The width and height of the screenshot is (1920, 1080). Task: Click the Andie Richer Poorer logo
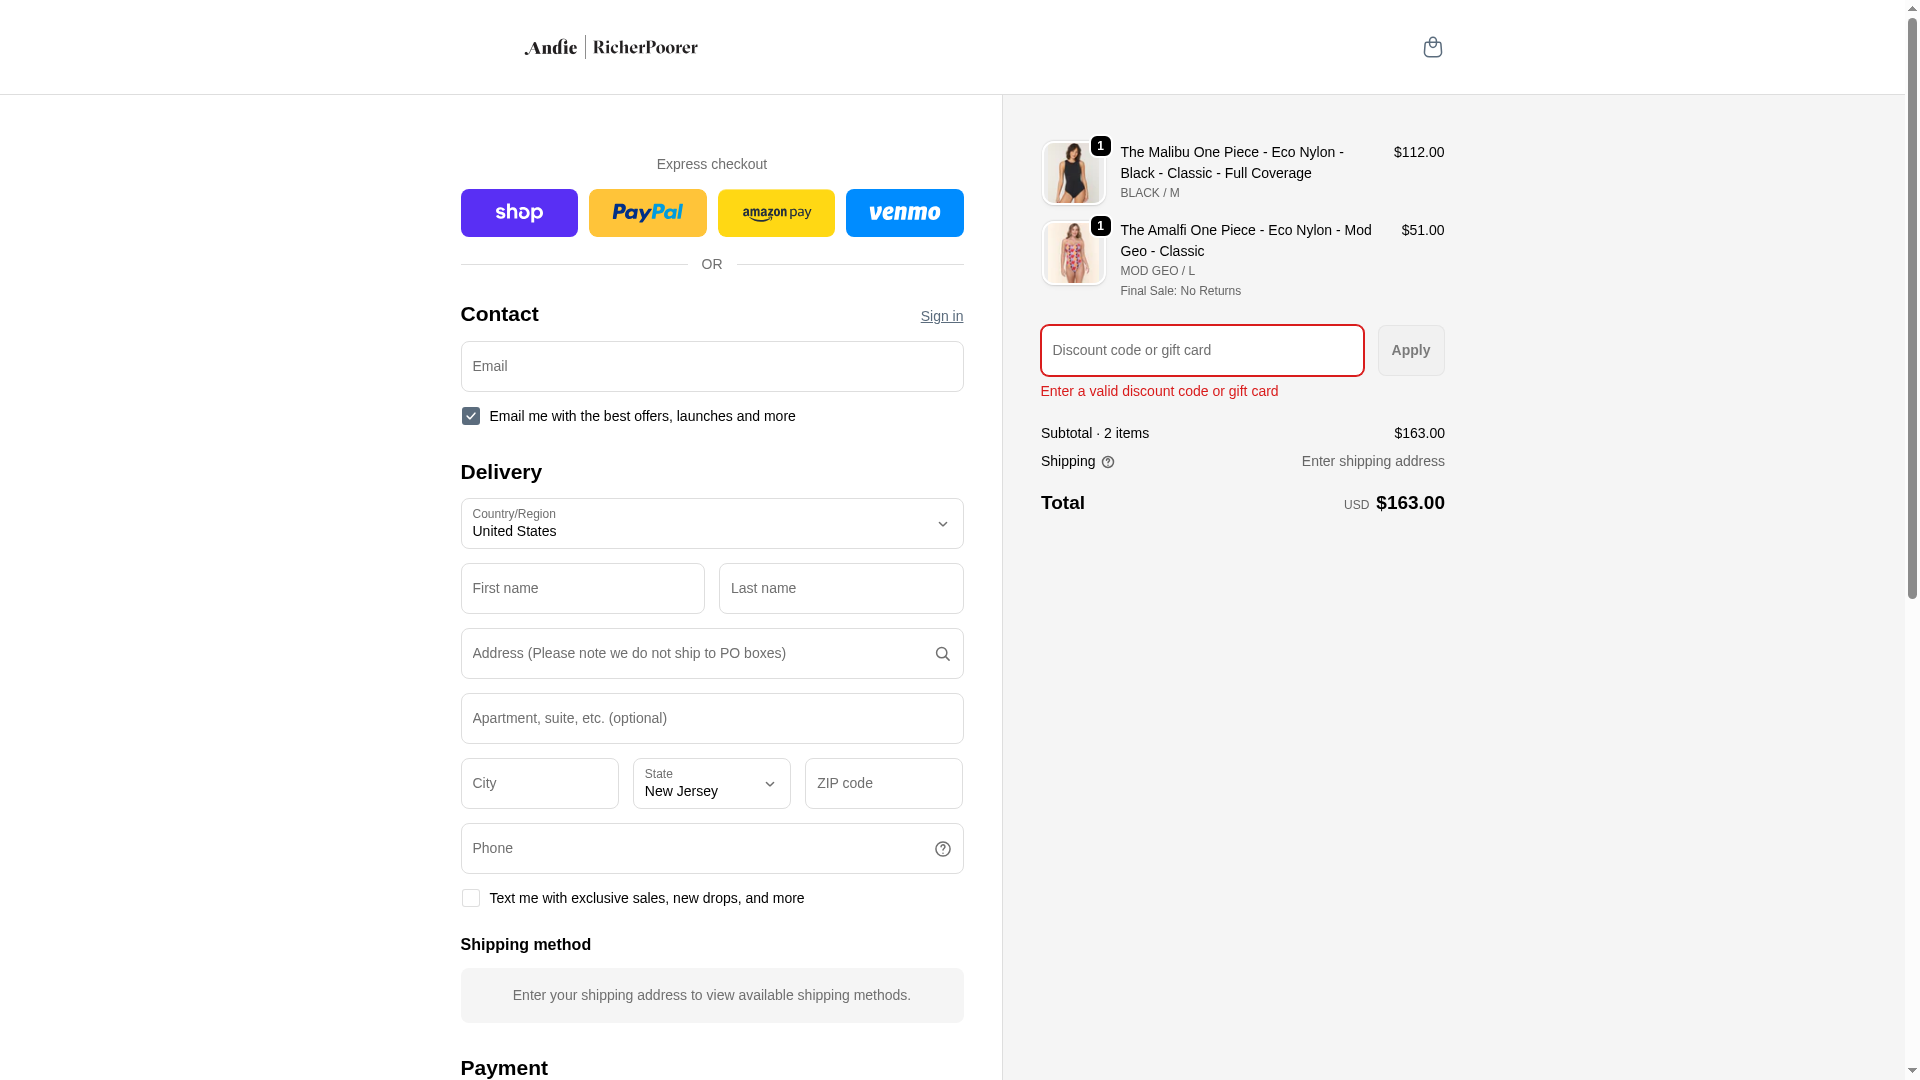point(611,47)
